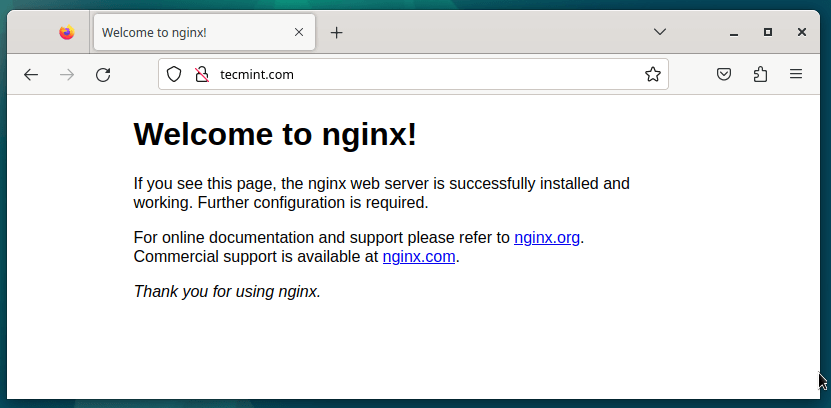Open the Pocket save icon
Image resolution: width=831 pixels, height=408 pixels.
coord(724,74)
